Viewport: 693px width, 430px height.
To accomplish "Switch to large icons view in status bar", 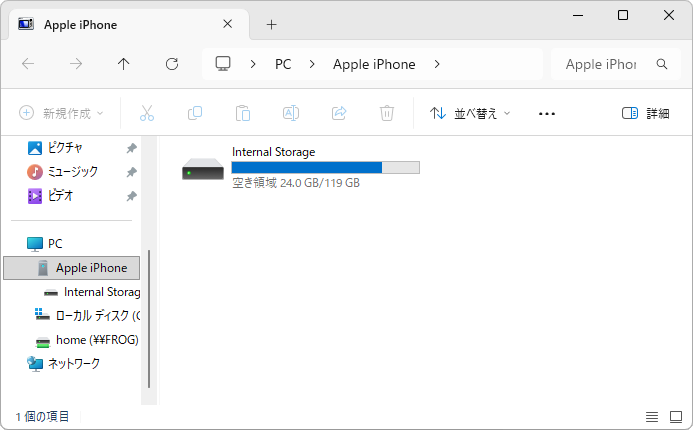I will [x=676, y=416].
